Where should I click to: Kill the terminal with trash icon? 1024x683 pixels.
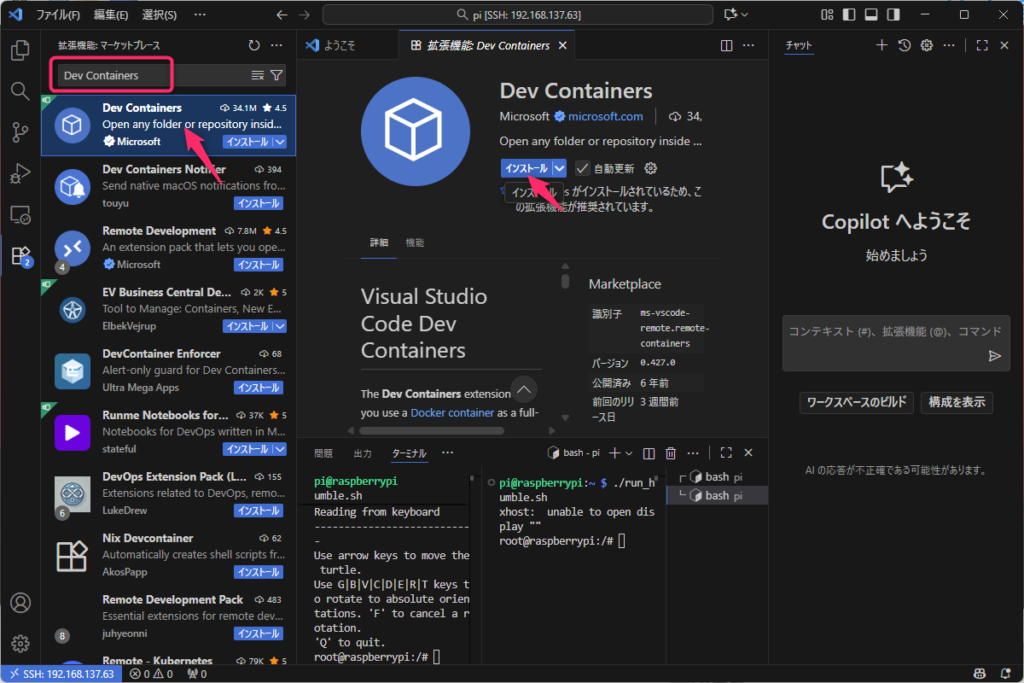pyautogui.click(x=671, y=453)
